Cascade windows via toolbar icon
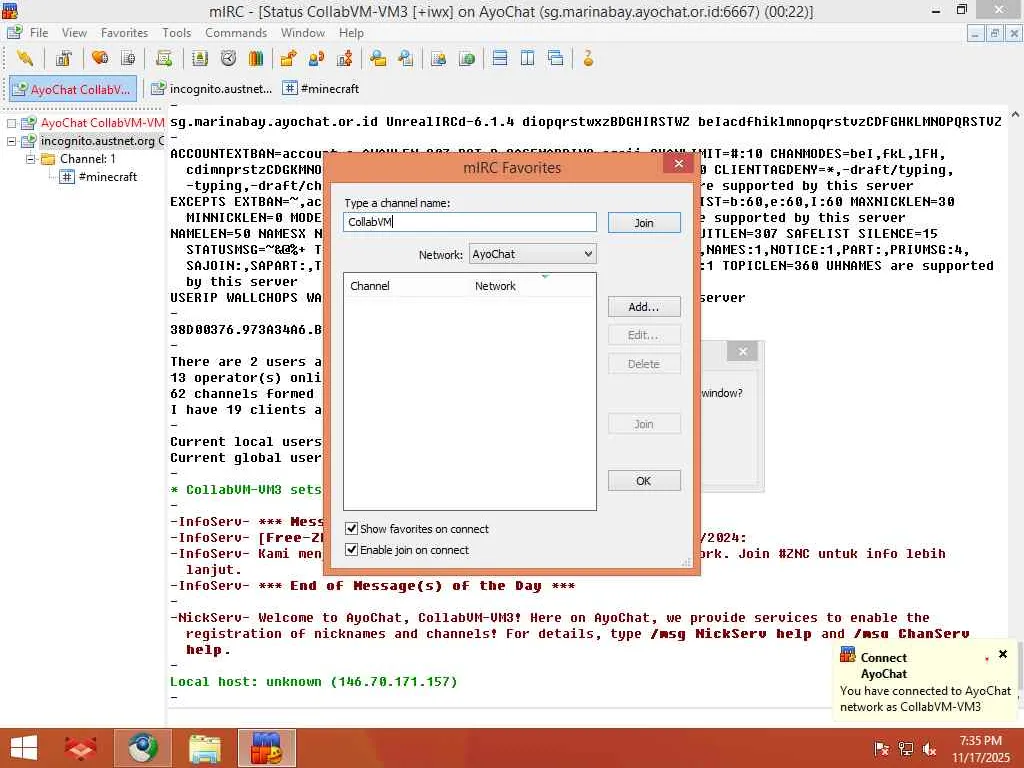The image size is (1024, 768). click(556, 59)
